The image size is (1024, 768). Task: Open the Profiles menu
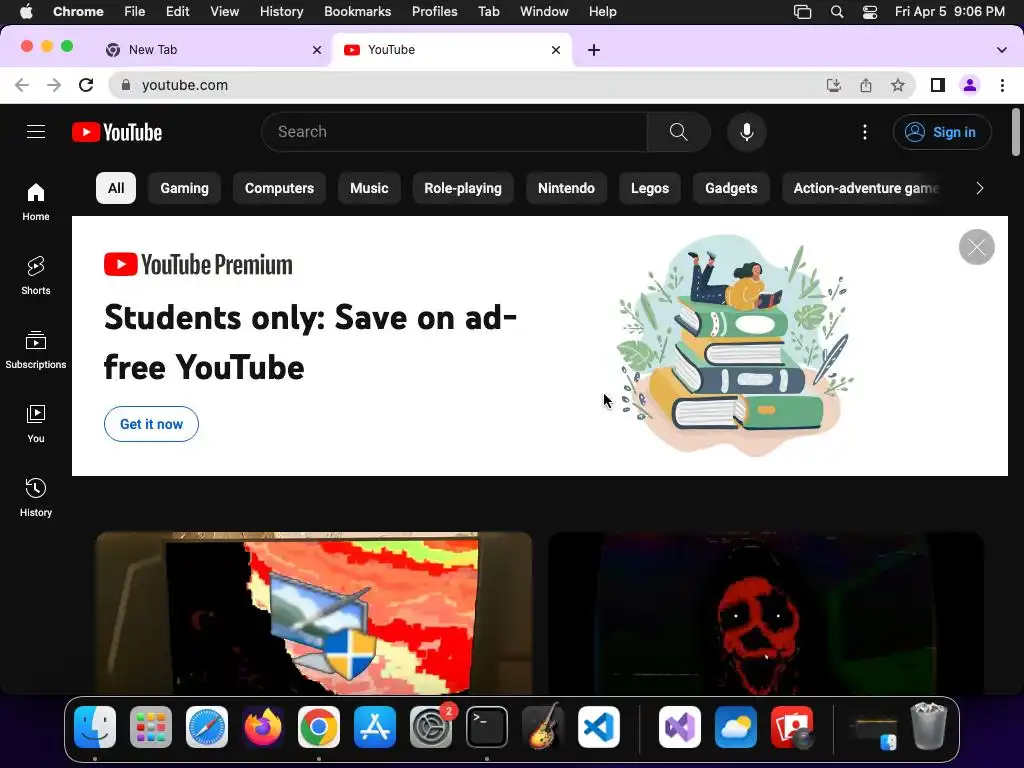coord(434,12)
